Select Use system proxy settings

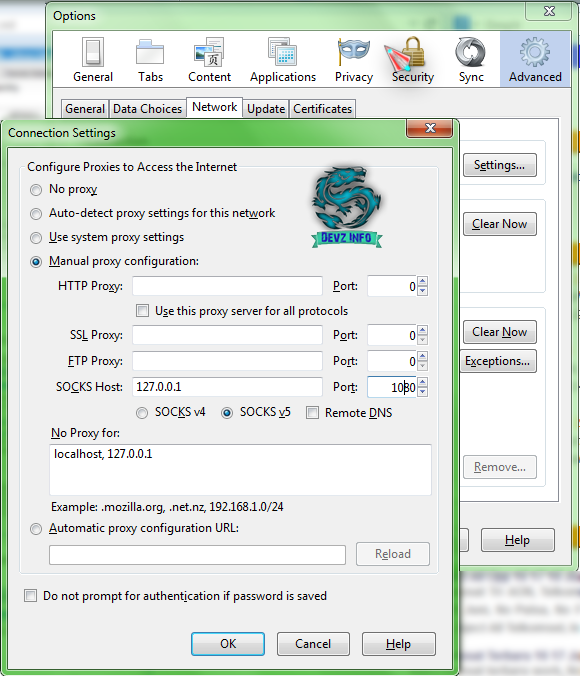36,238
